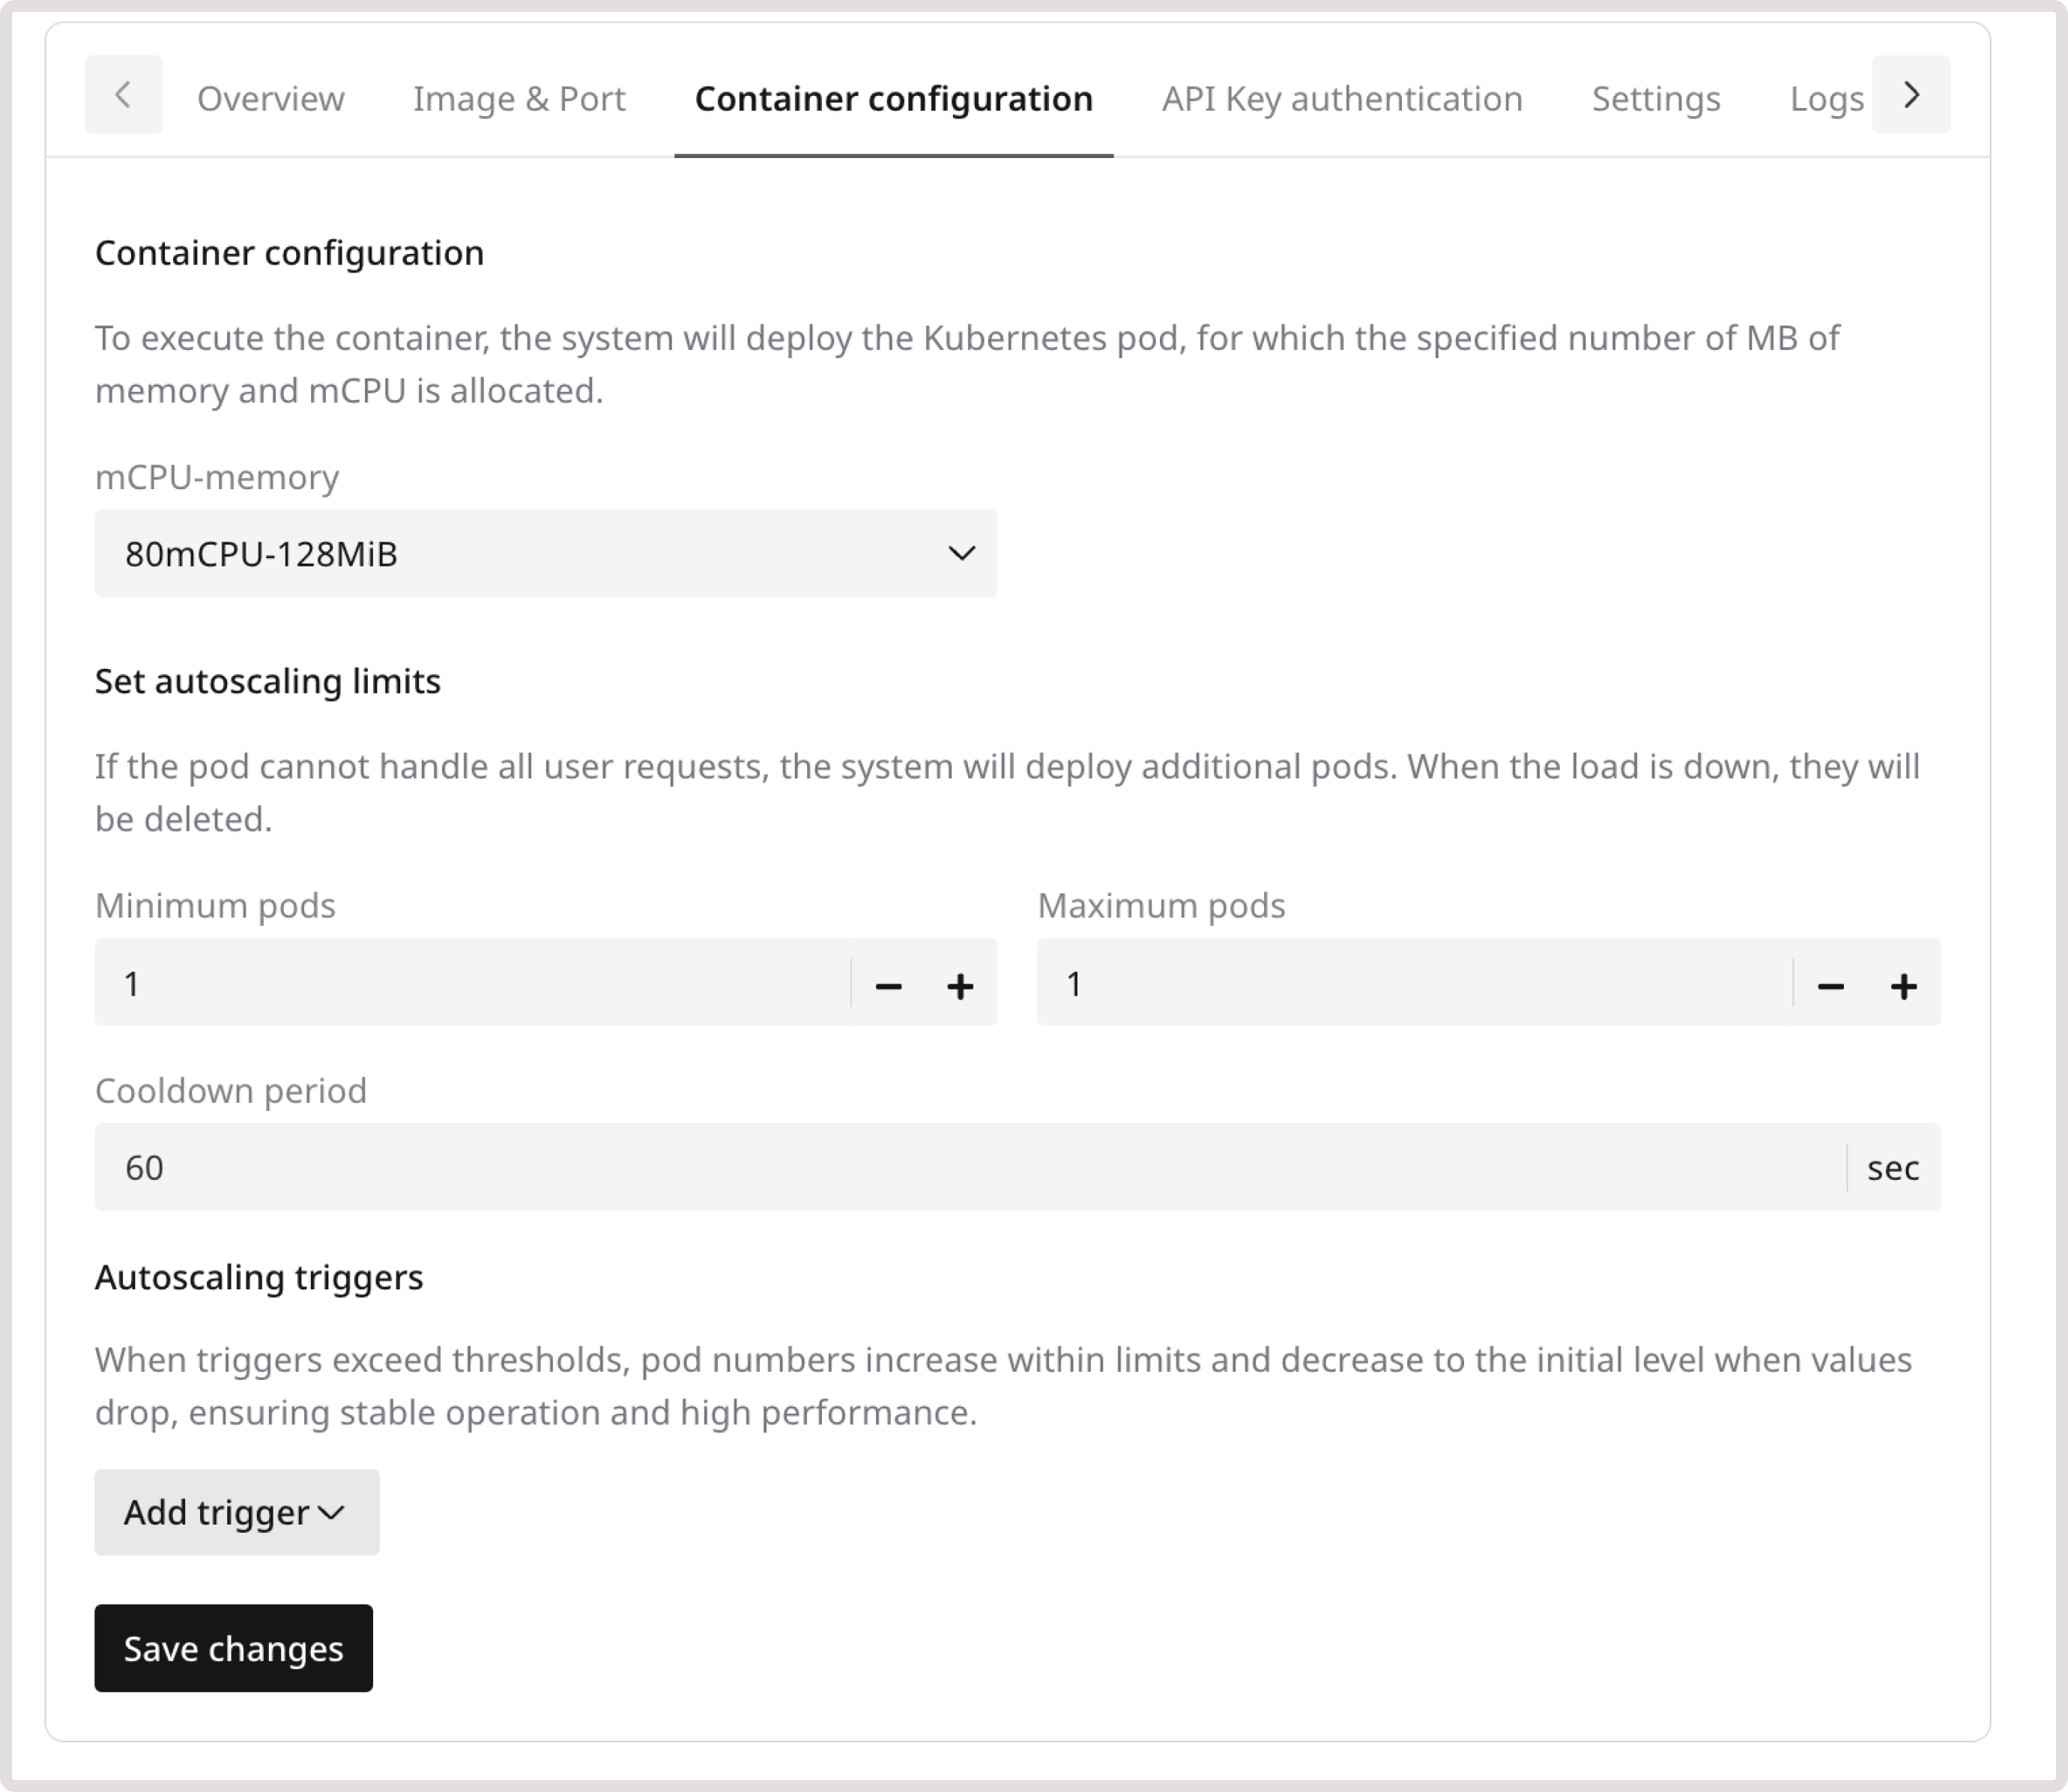Open the Logs tab

1827,98
